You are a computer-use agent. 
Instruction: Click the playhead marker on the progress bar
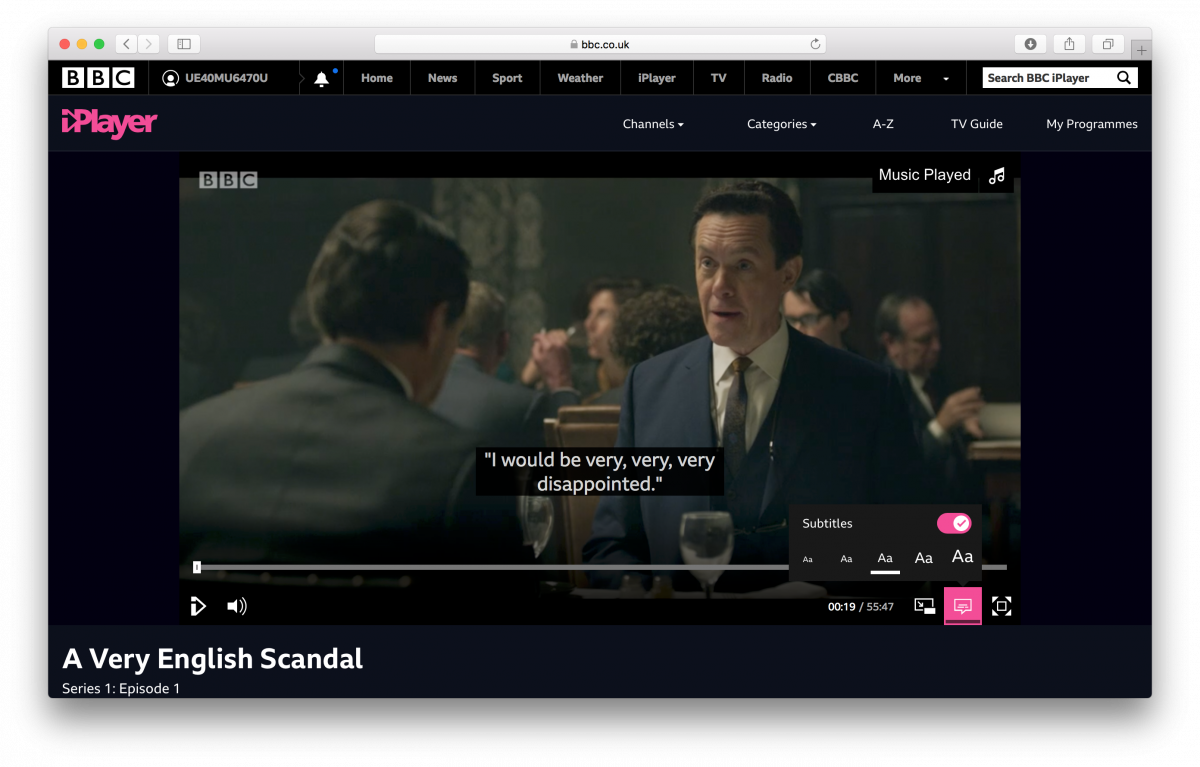(x=197, y=567)
